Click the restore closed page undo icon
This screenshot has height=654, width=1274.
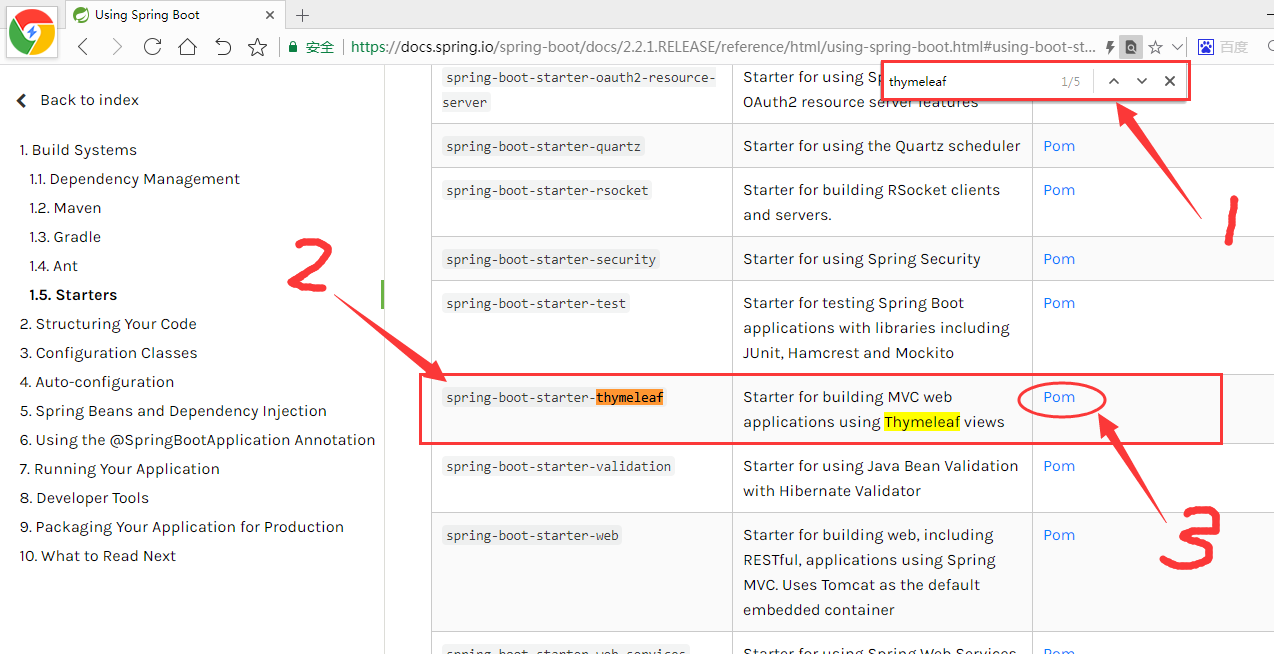point(222,47)
